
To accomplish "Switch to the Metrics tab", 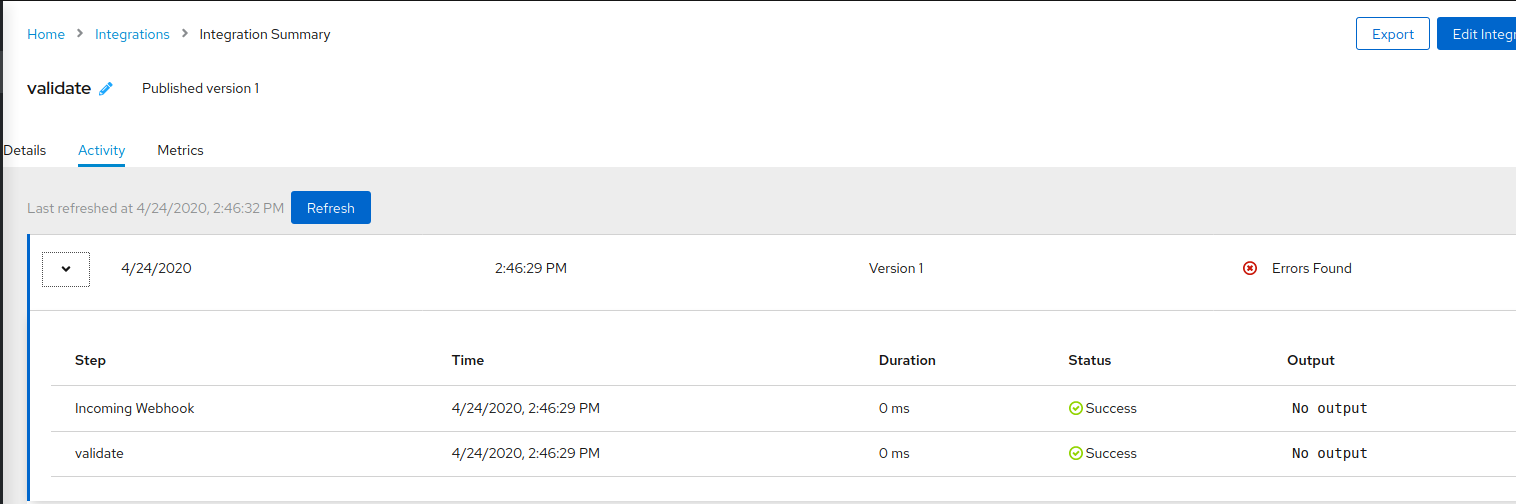I will 180,150.
